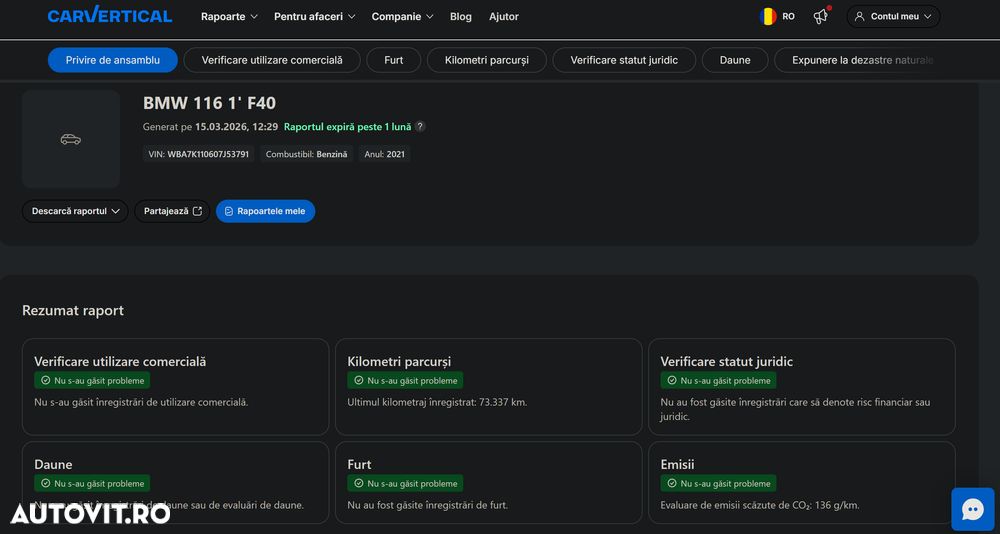The height and width of the screenshot is (534, 1000).
Task: Switch to Kilometri parcurși tab
Action: pos(487,60)
